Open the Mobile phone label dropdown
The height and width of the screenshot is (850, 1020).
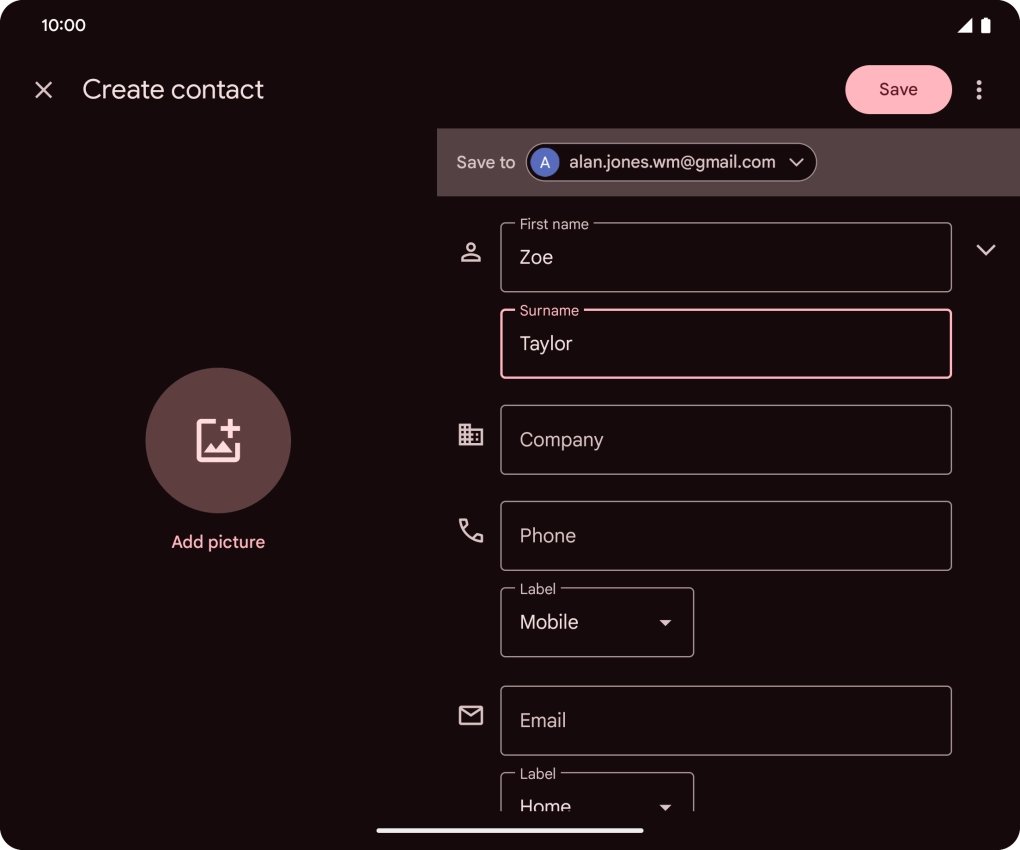597,622
